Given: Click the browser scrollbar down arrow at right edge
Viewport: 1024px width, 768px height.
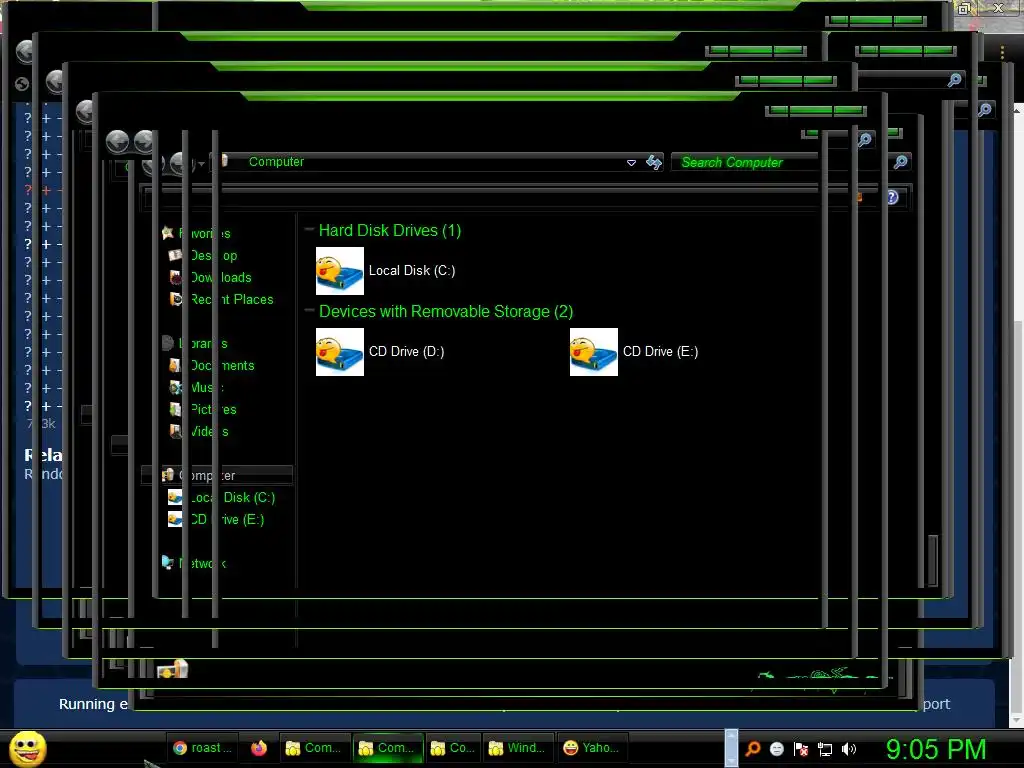Looking at the screenshot, I should pyautogui.click(x=1017, y=721).
